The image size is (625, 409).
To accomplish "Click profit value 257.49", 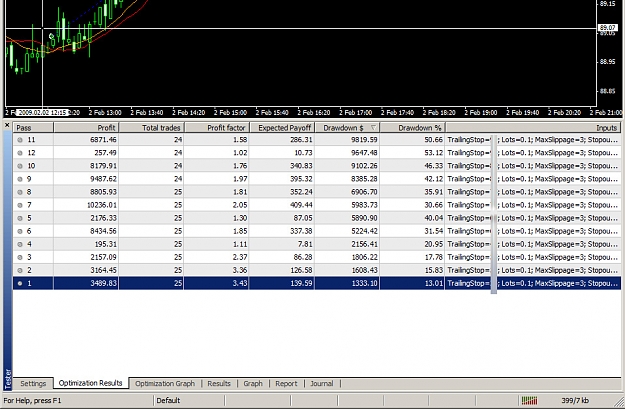I will click(x=105, y=153).
